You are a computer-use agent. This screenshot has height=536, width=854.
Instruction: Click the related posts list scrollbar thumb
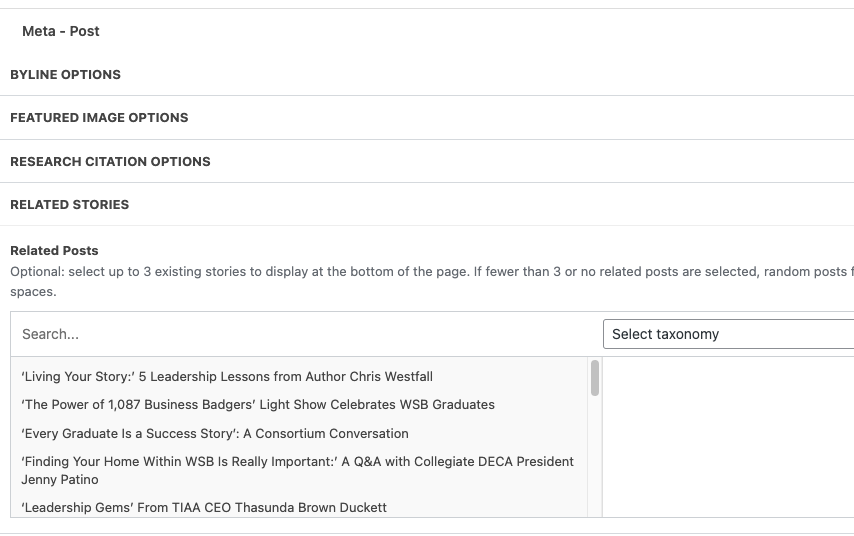tap(596, 378)
